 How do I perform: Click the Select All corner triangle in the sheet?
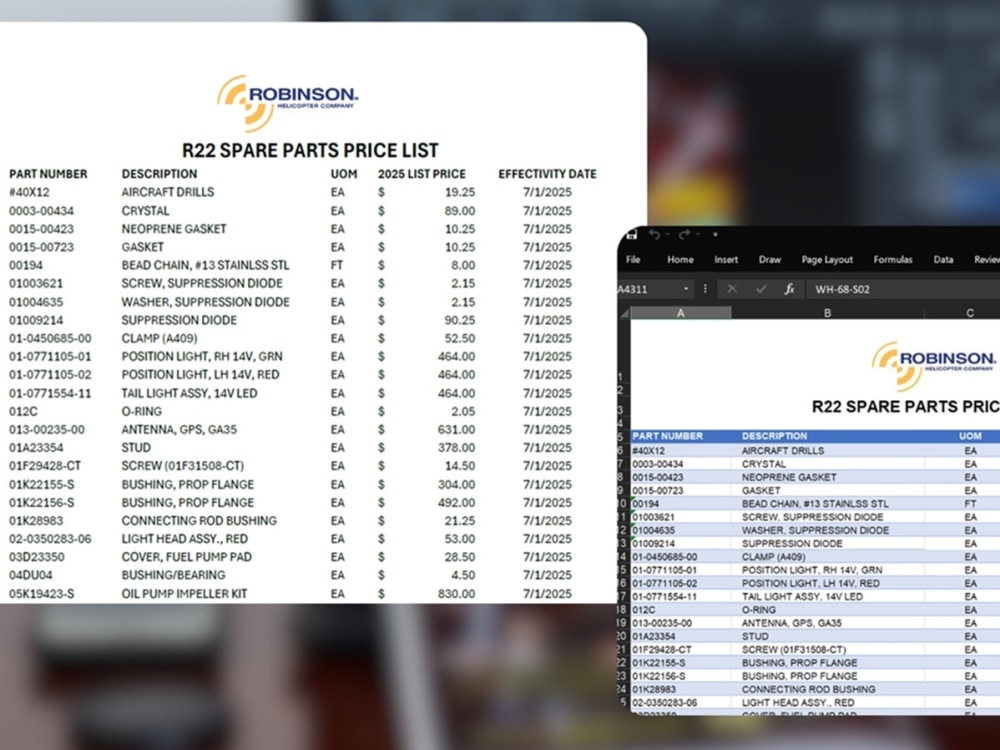[625, 313]
